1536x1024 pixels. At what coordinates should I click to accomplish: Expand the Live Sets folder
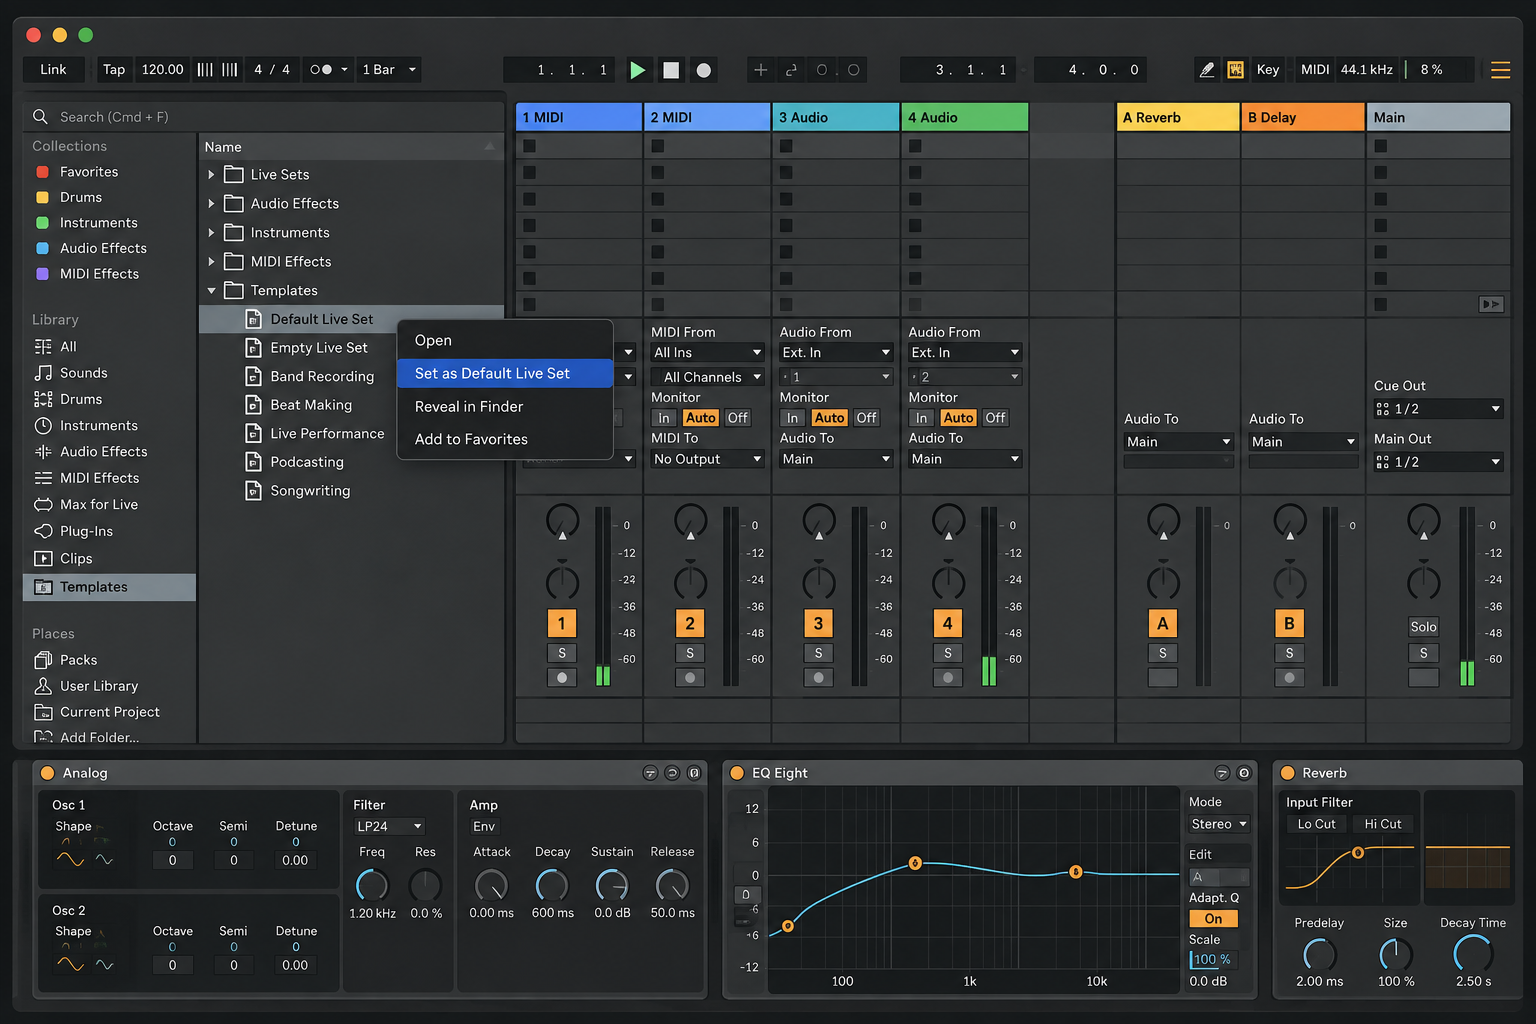[211, 175]
